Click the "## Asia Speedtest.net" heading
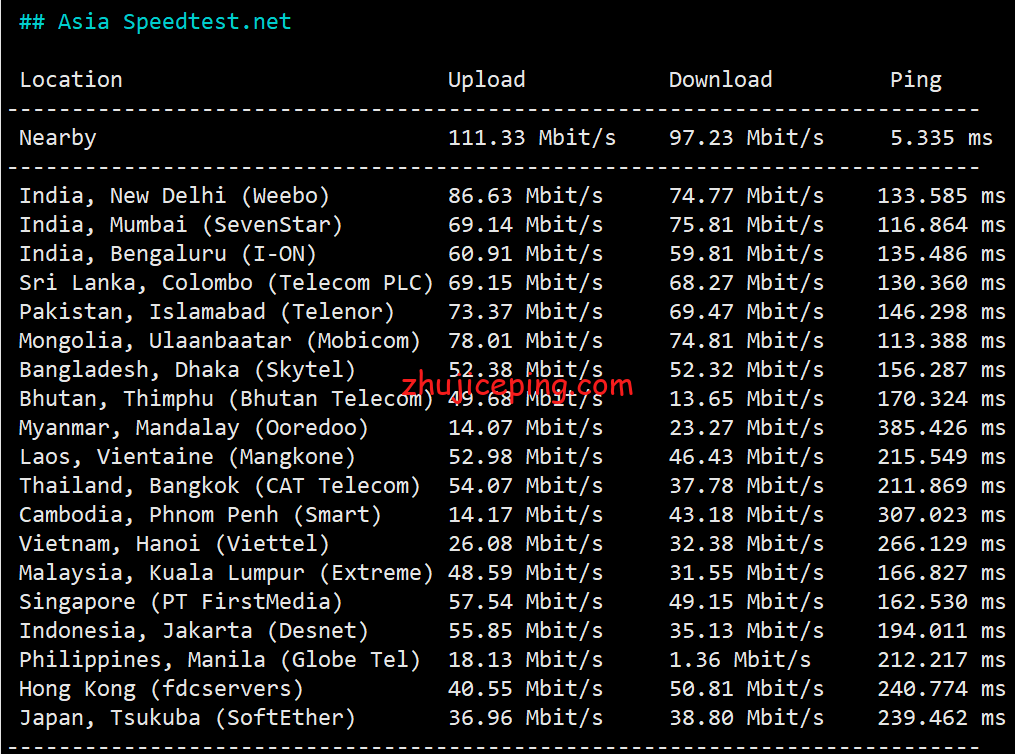This screenshot has width=1015, height=754. pos(155,22)
